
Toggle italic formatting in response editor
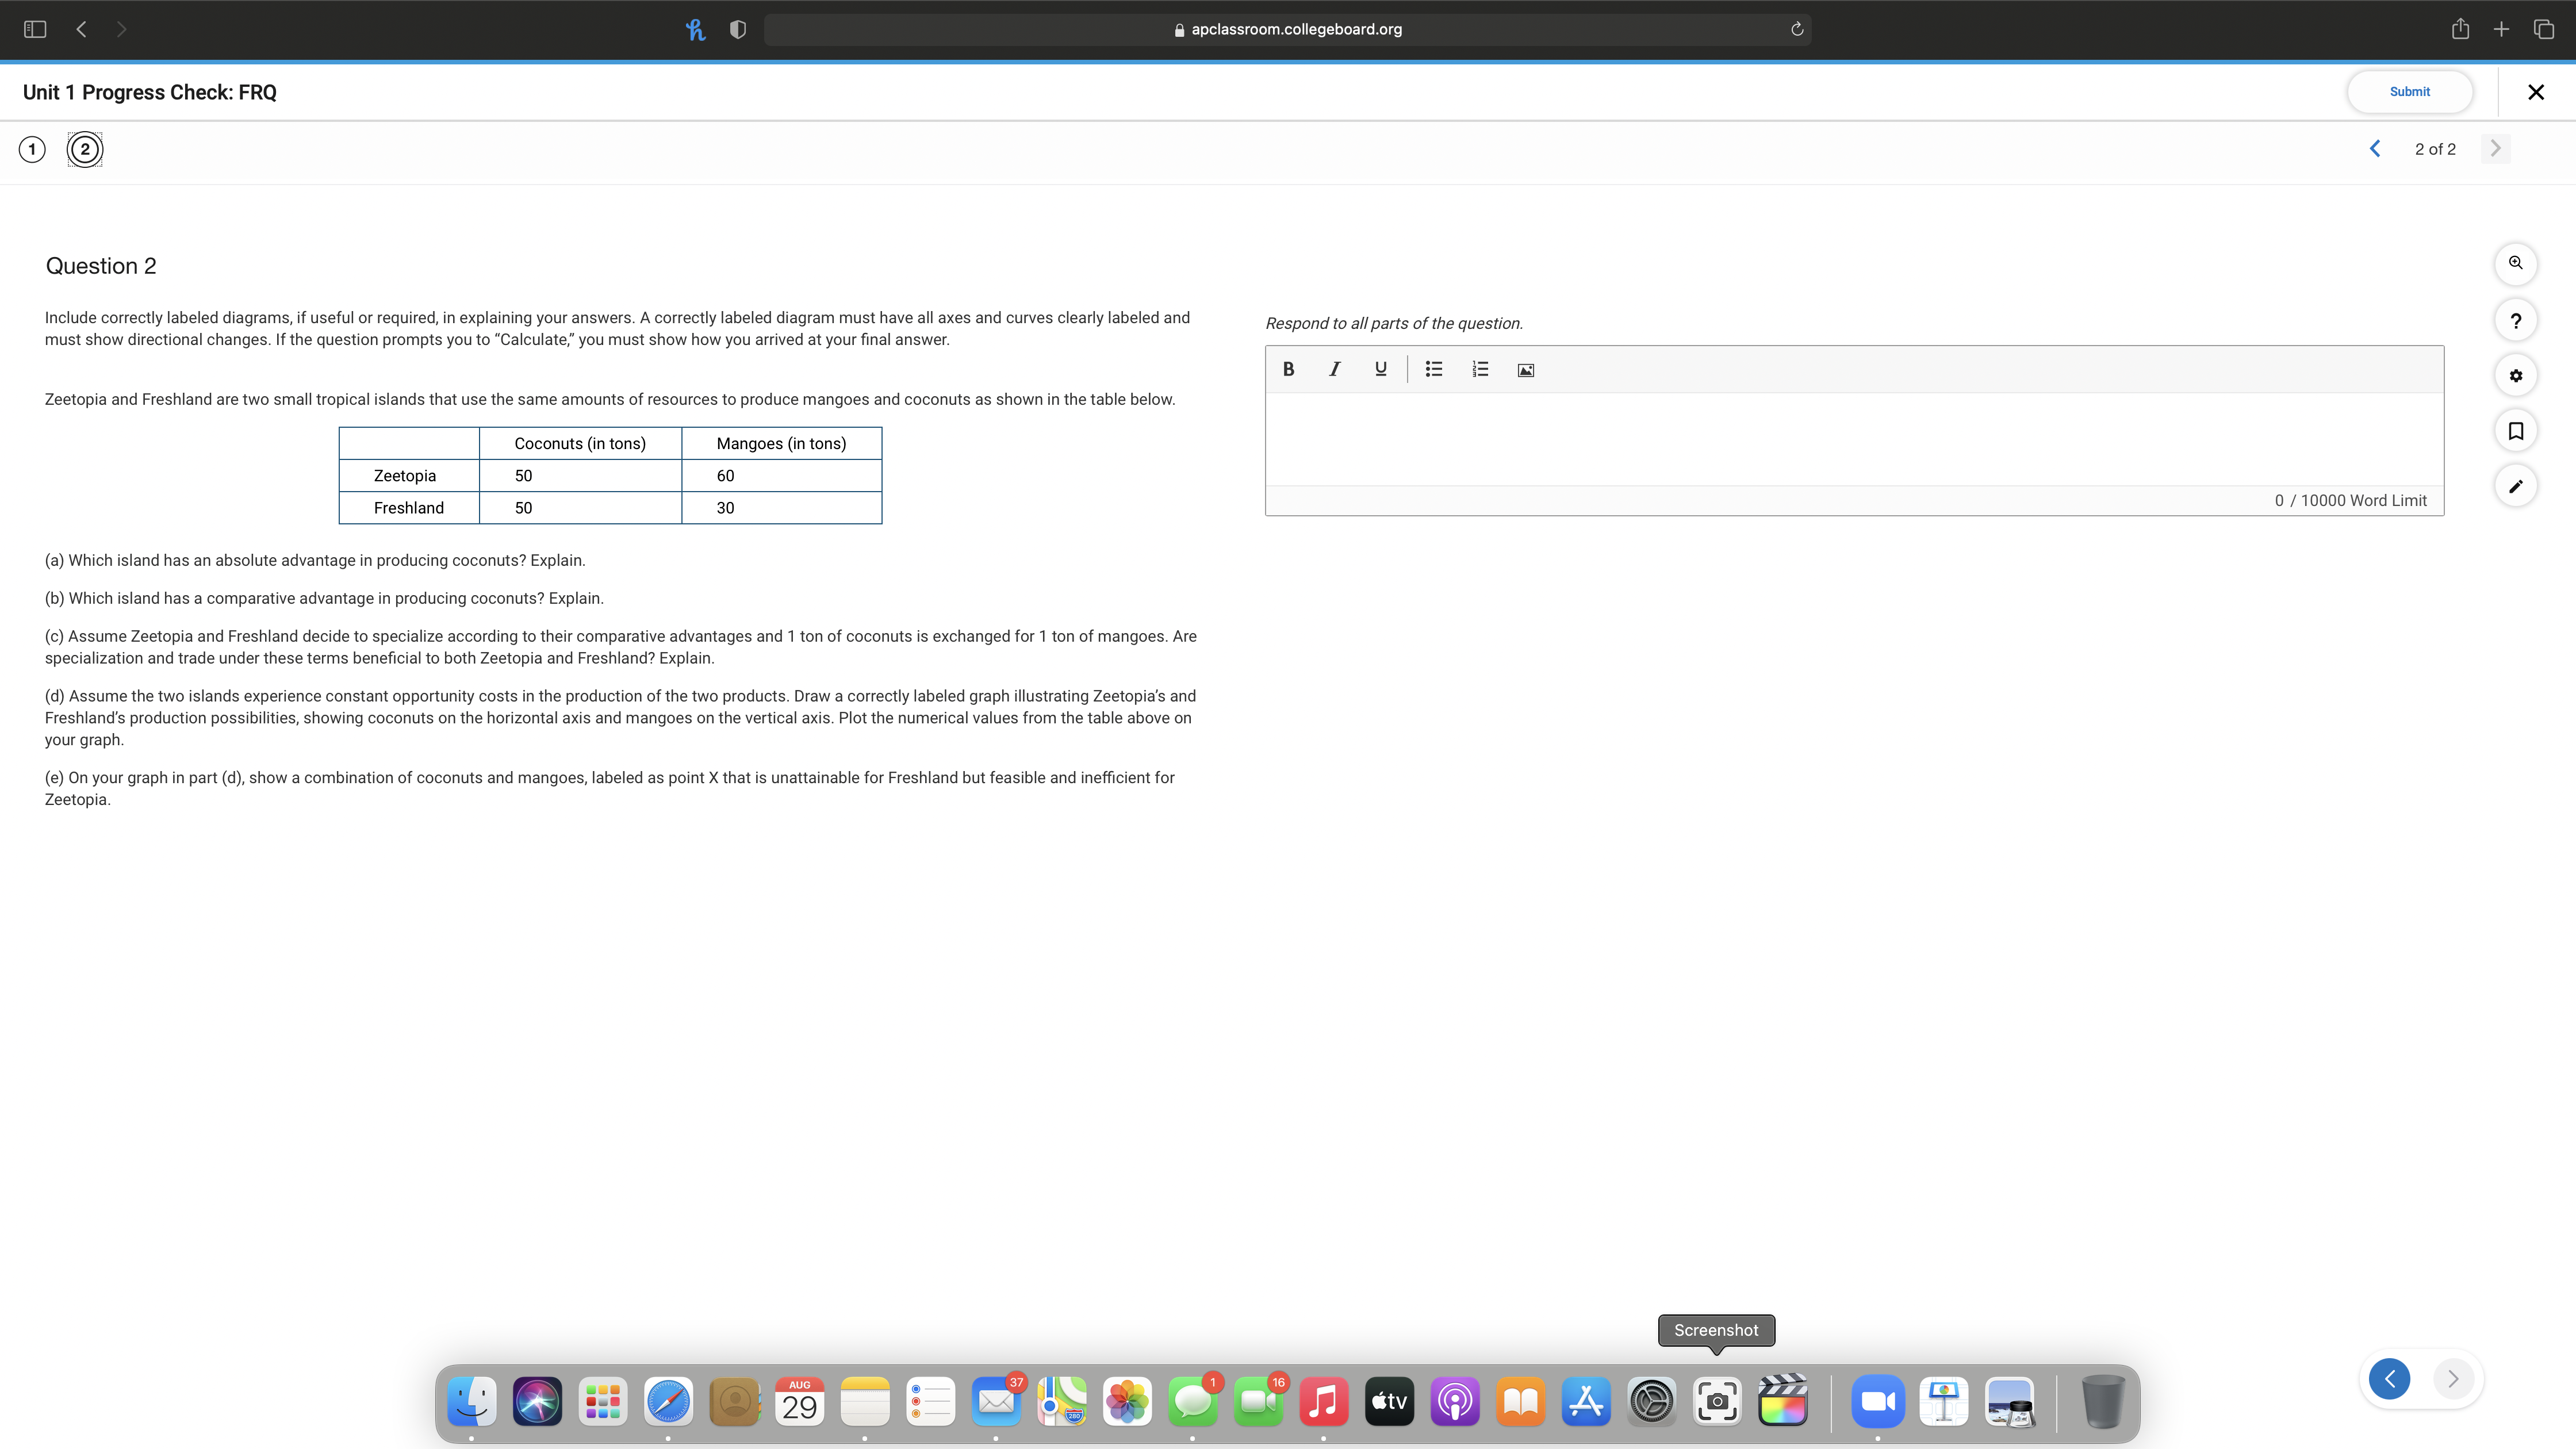click(1334, 369)
